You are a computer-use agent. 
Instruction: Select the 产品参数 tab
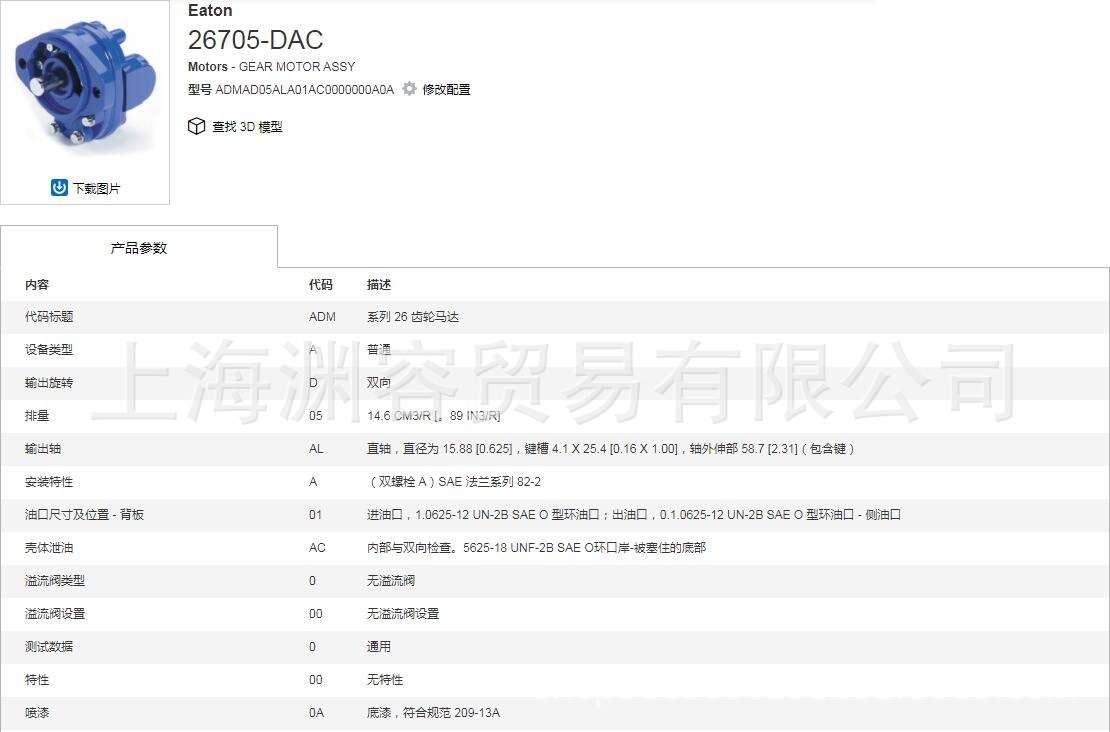coord(140,248)
